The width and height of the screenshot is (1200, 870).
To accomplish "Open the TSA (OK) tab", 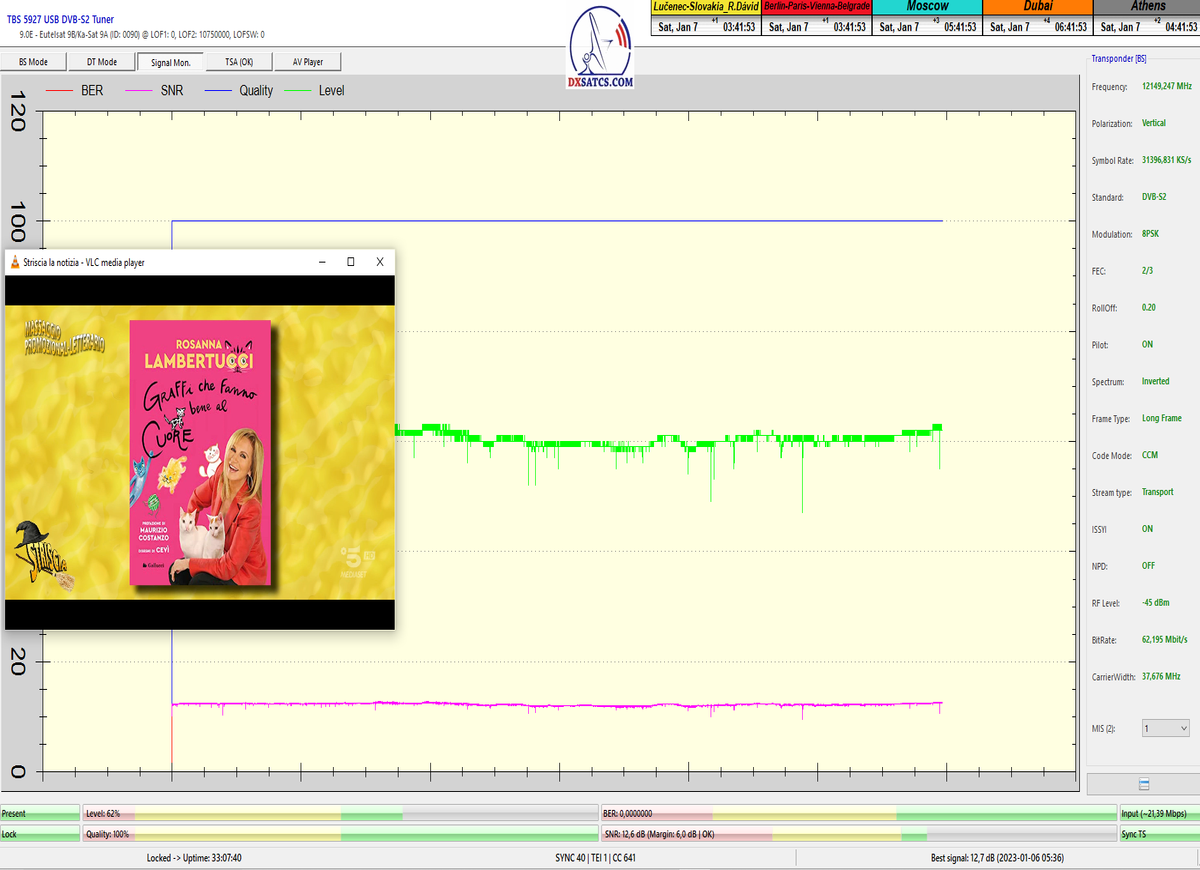I will pyautogui.click(x=238, y=62).
